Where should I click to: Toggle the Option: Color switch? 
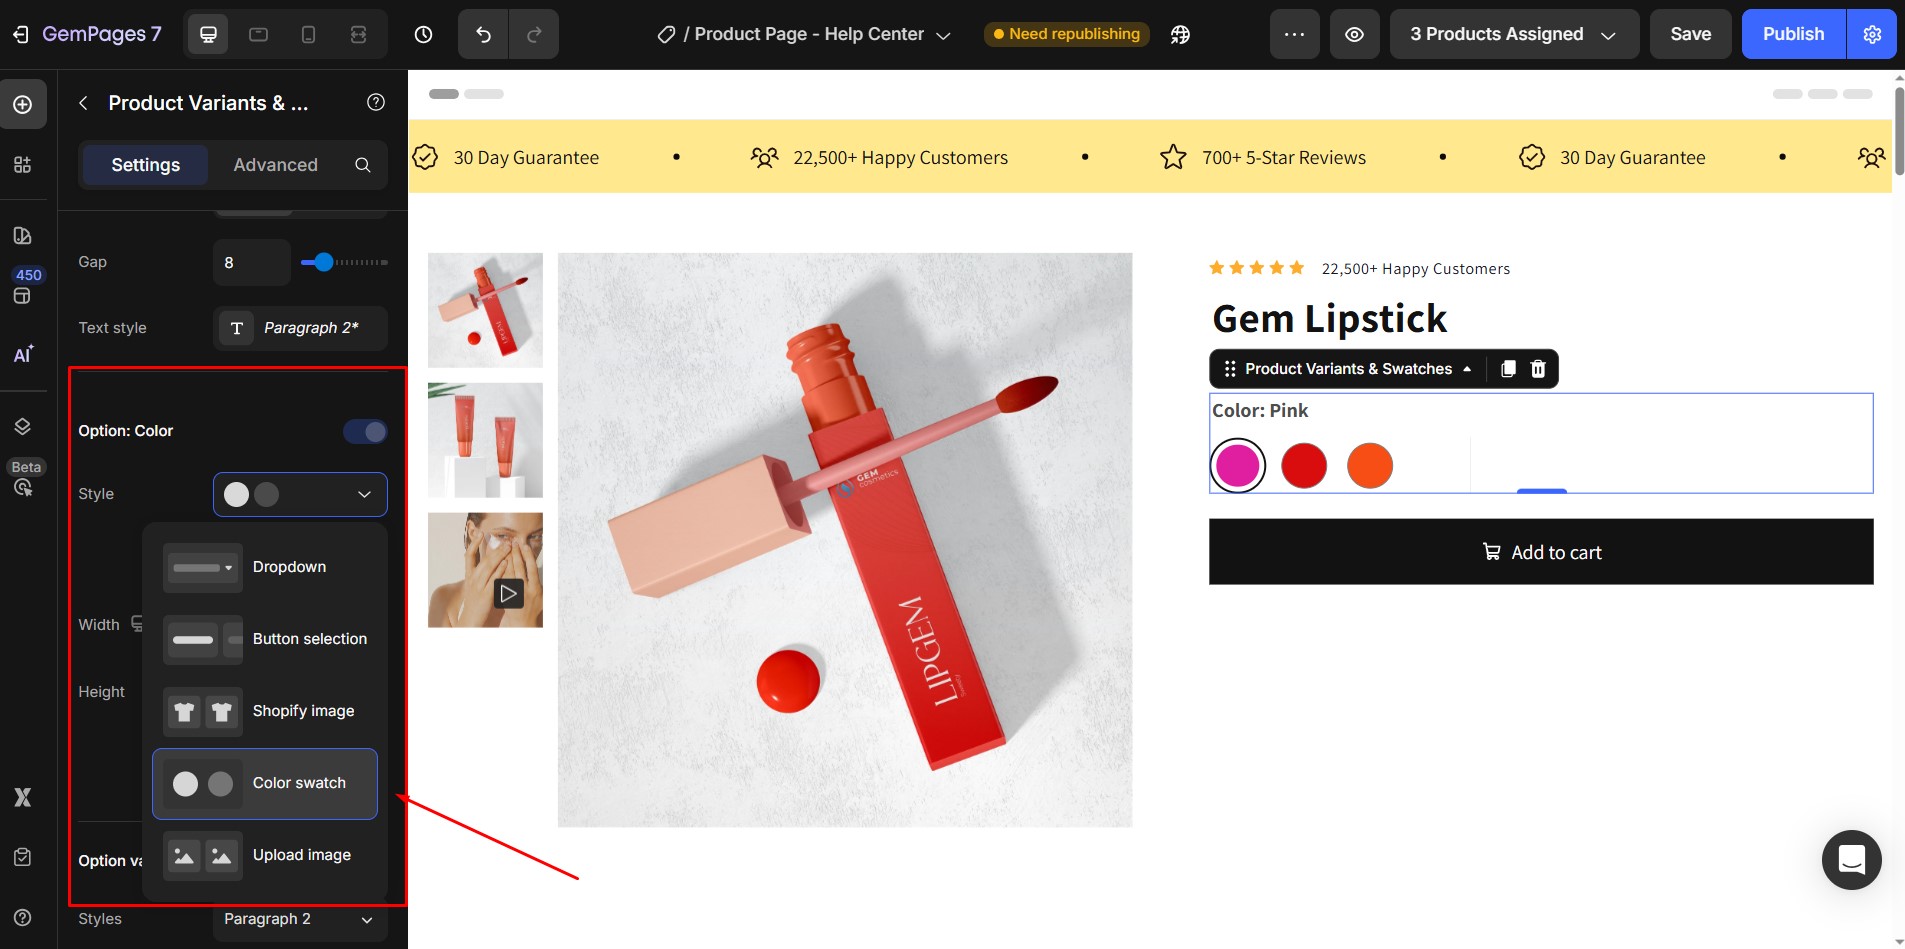(x=364, y=431)
